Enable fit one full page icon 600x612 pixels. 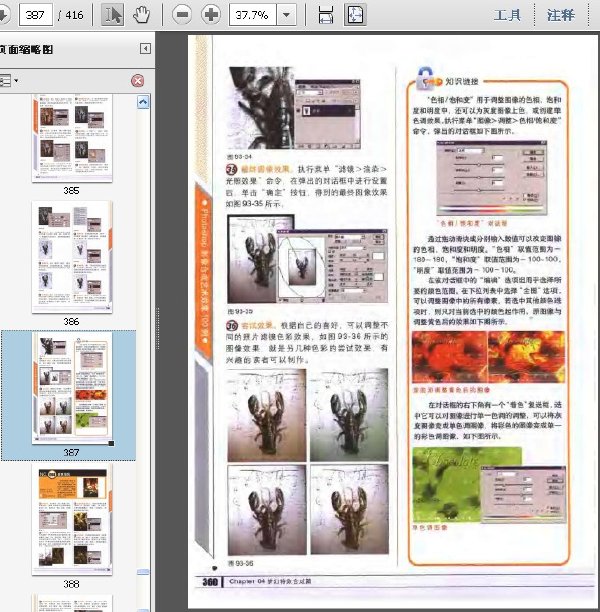pyautogui.click(x=355, y=15)
